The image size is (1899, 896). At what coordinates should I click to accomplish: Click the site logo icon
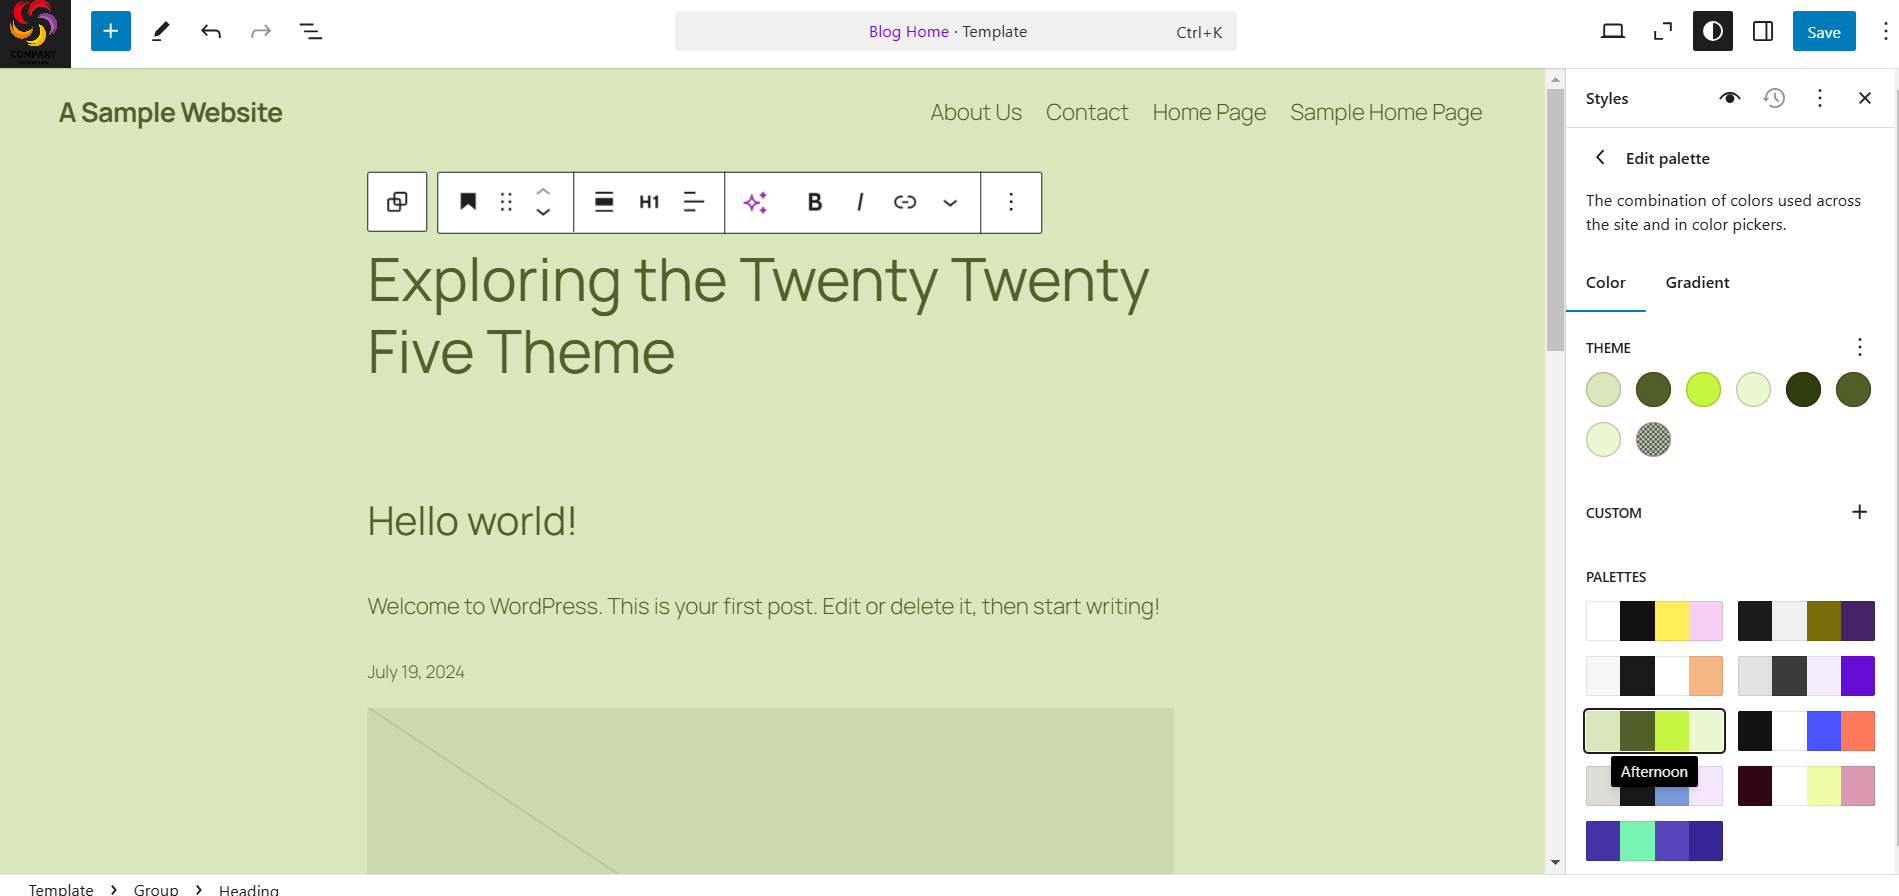point(35,33)
